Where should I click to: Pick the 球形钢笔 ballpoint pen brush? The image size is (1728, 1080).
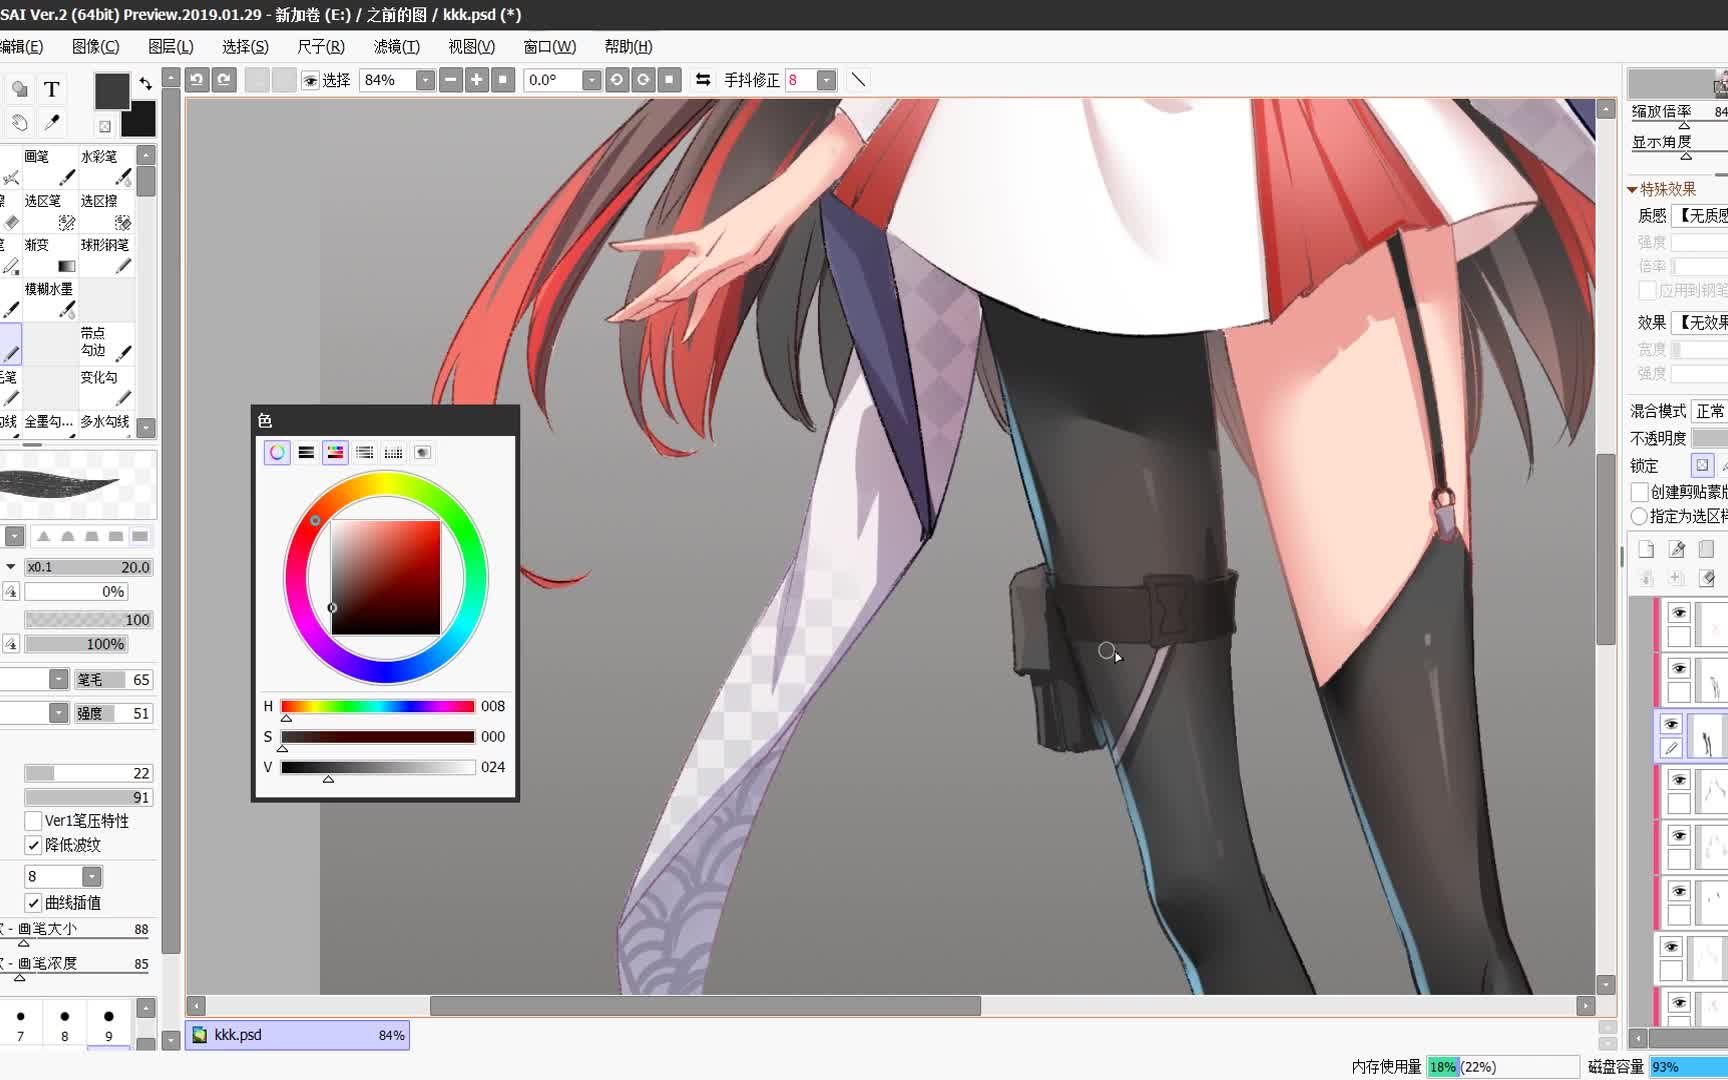coord(106,255)
